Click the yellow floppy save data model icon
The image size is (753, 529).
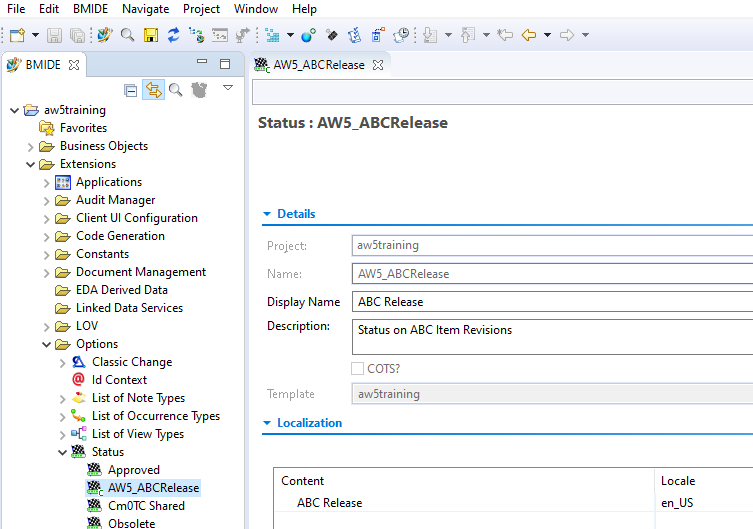click(151, 35)
